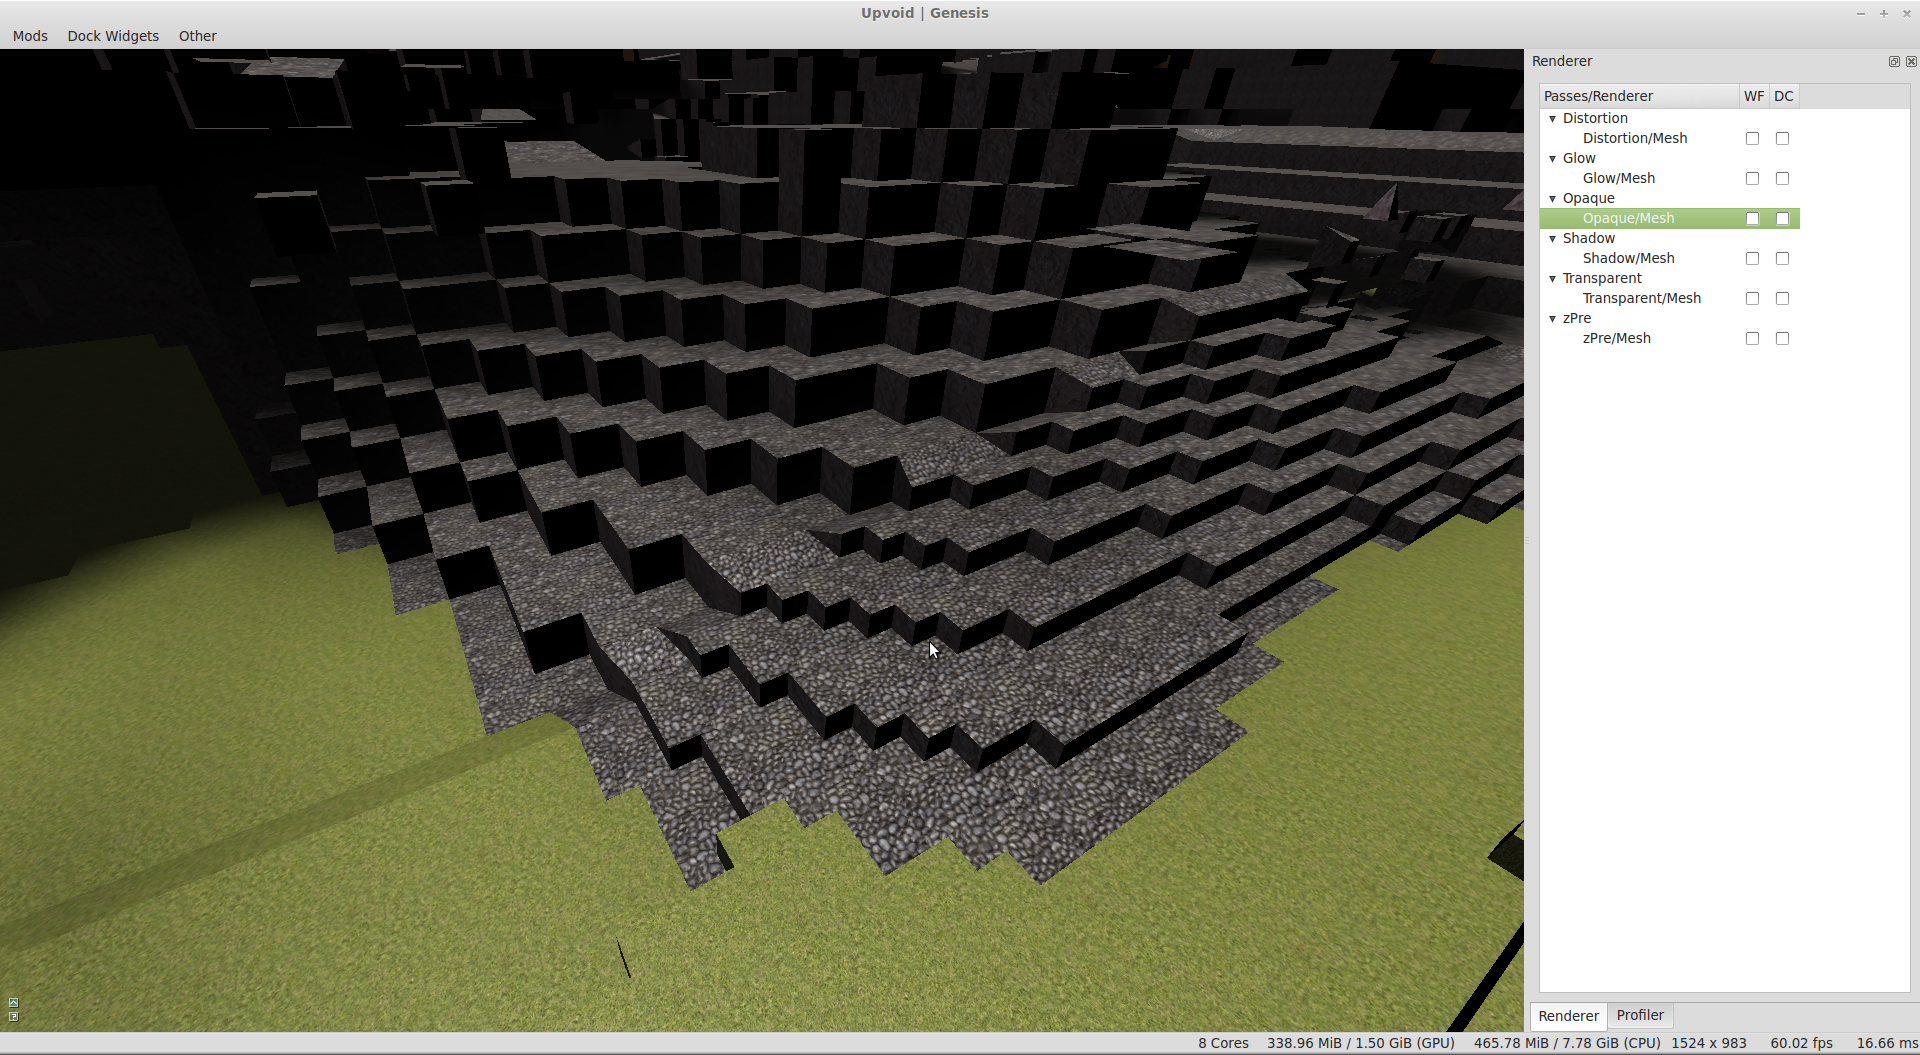Click the WF column header
1920x1055 pixels.
pyautogui.click(x=1754, y=96)
